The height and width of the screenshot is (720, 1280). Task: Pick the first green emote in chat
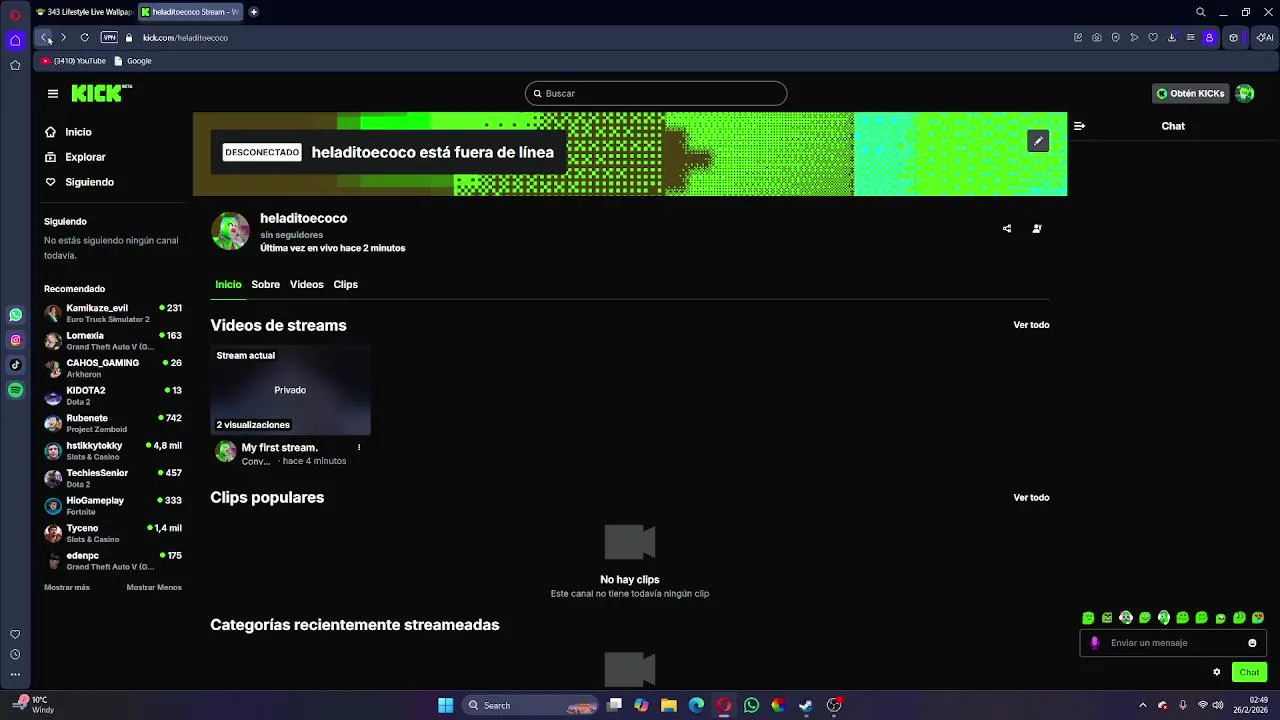coord(1088,618)
